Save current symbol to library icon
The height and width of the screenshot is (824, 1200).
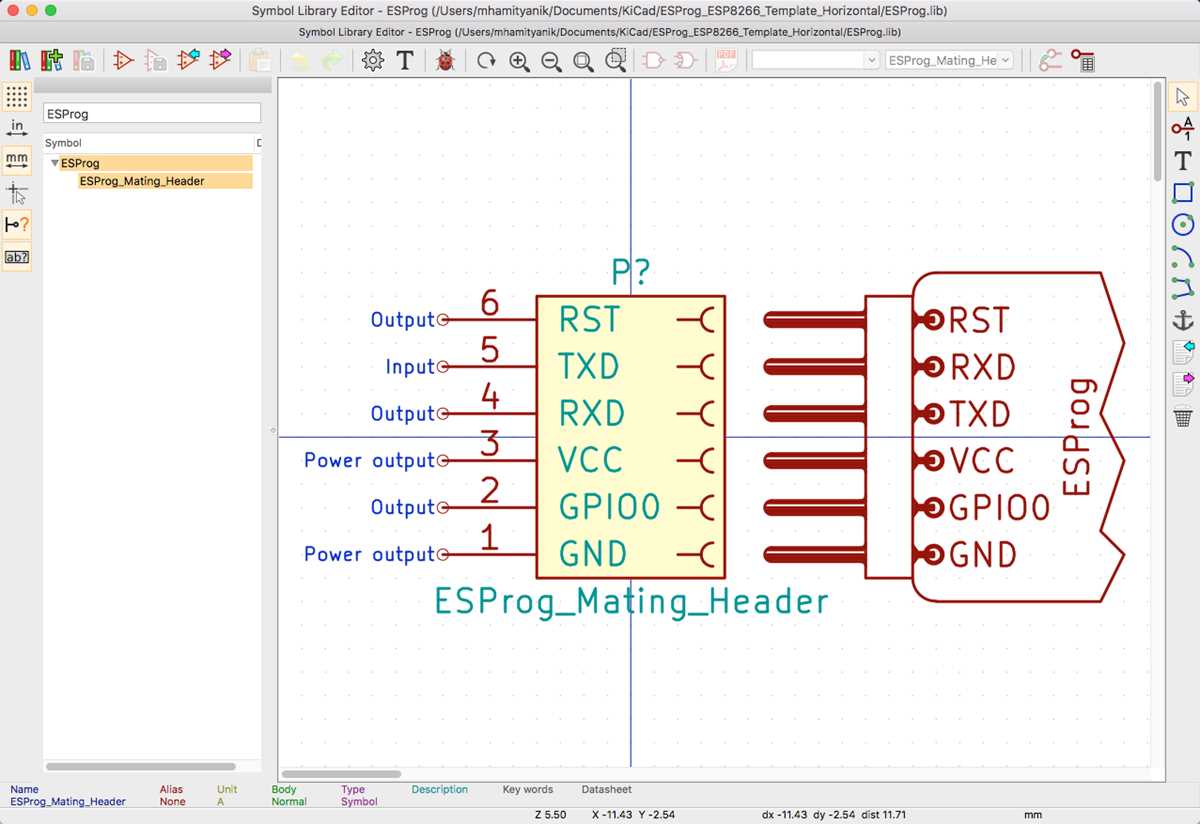pyautogui.click(x=156, y=60)
